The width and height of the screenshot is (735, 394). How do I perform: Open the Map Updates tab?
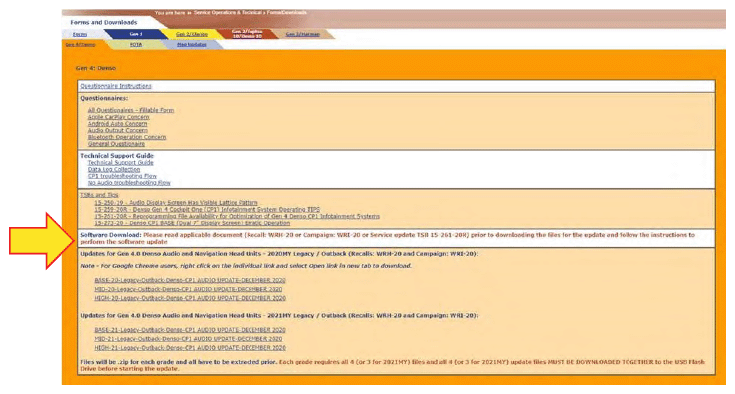click(192, 45)
